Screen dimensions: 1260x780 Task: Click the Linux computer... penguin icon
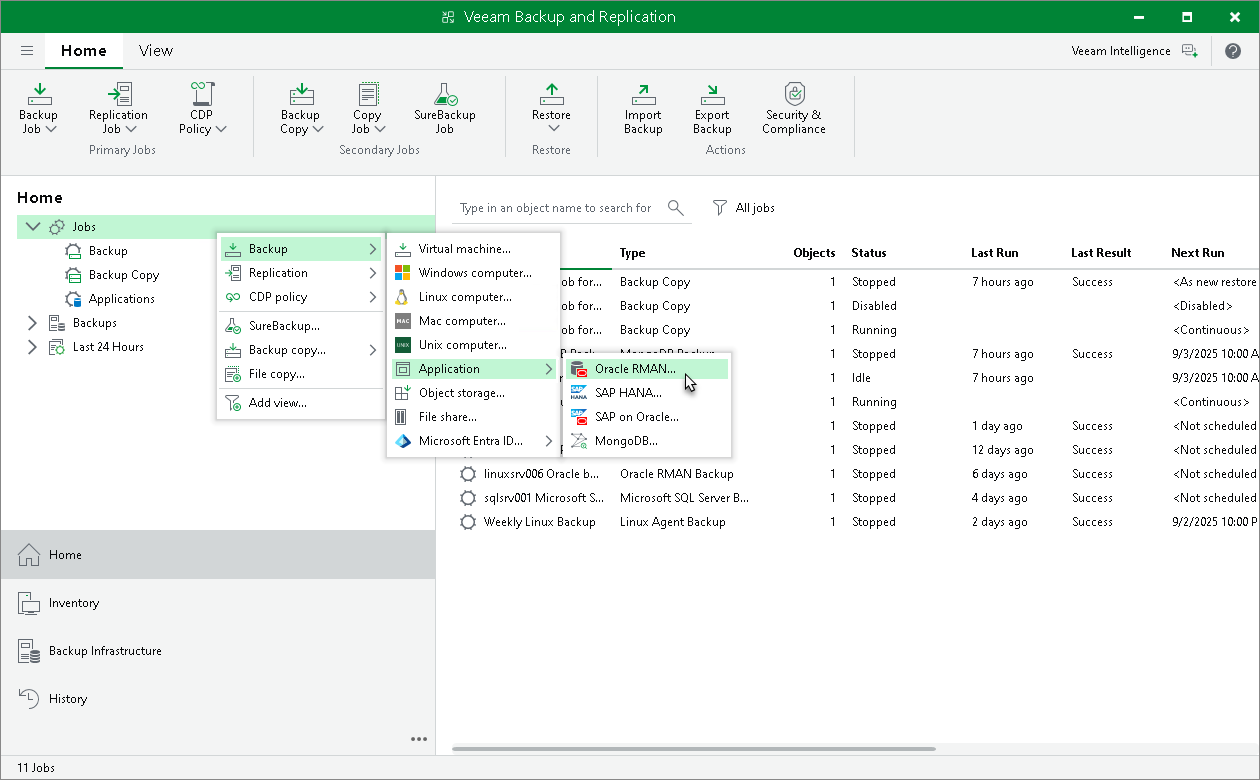(x=403, y=297)
